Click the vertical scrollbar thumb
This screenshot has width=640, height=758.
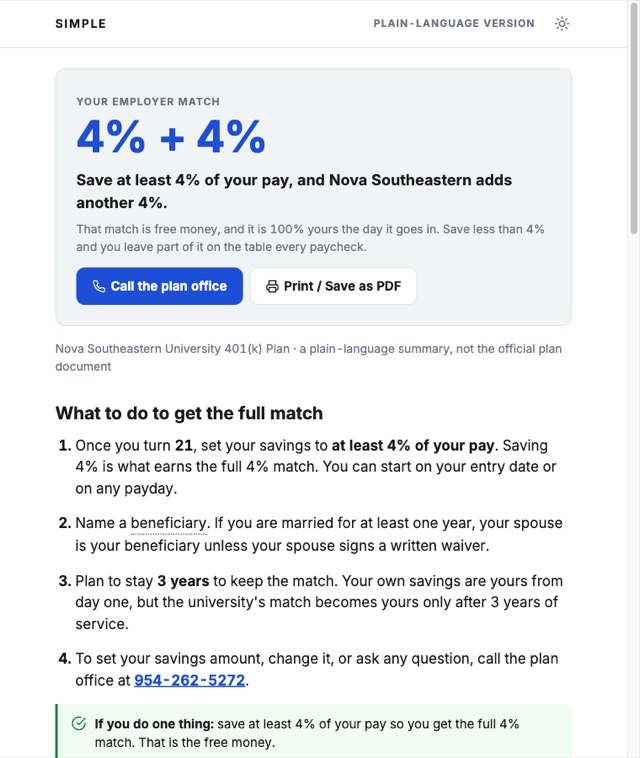[x=634, y=118]
